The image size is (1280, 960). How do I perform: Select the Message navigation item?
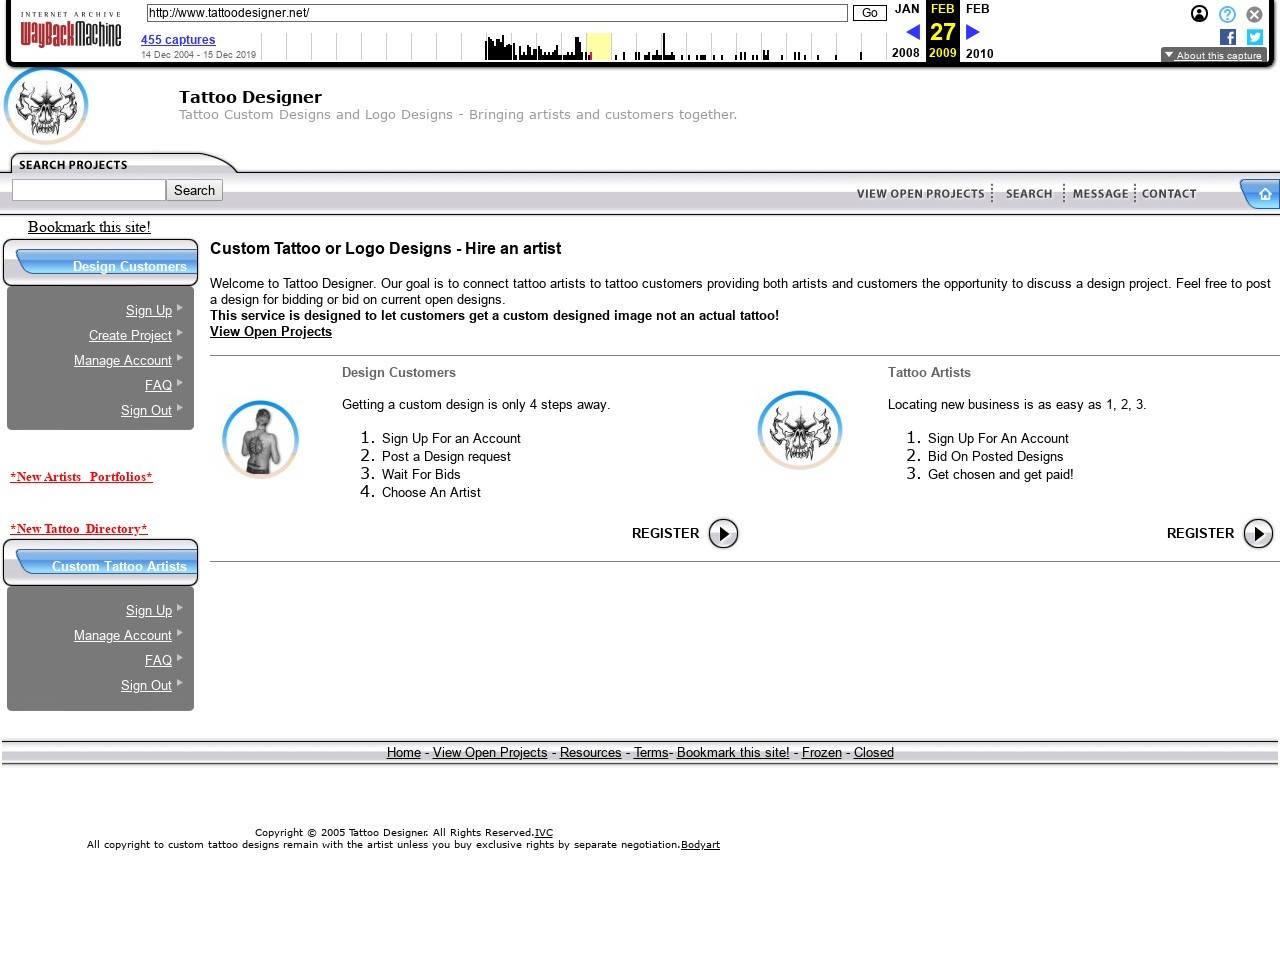pos(1100,194)
